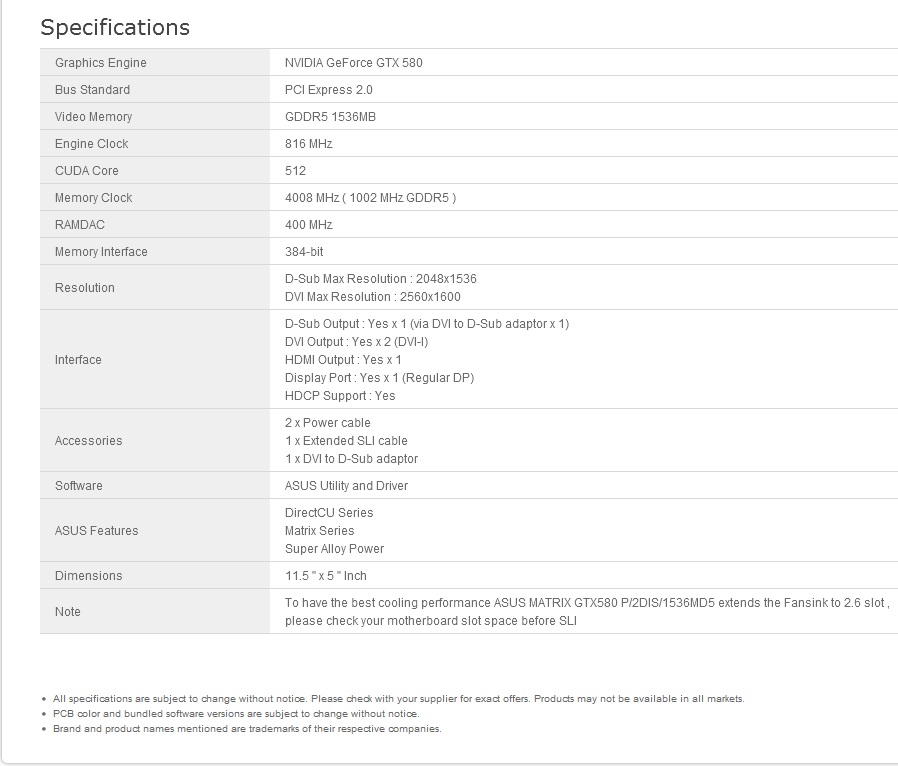Click the DVI Max Resolution line
Screen dimensions: 898x766
point(372,297)
